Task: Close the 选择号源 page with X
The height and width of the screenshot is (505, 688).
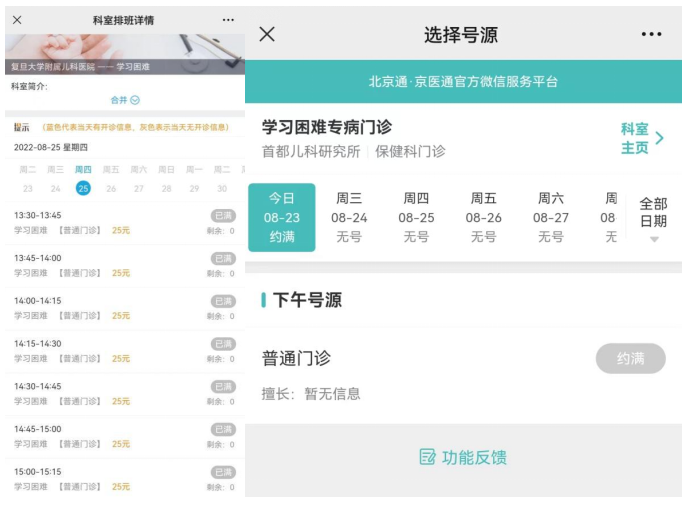Action: coord(267,34)
